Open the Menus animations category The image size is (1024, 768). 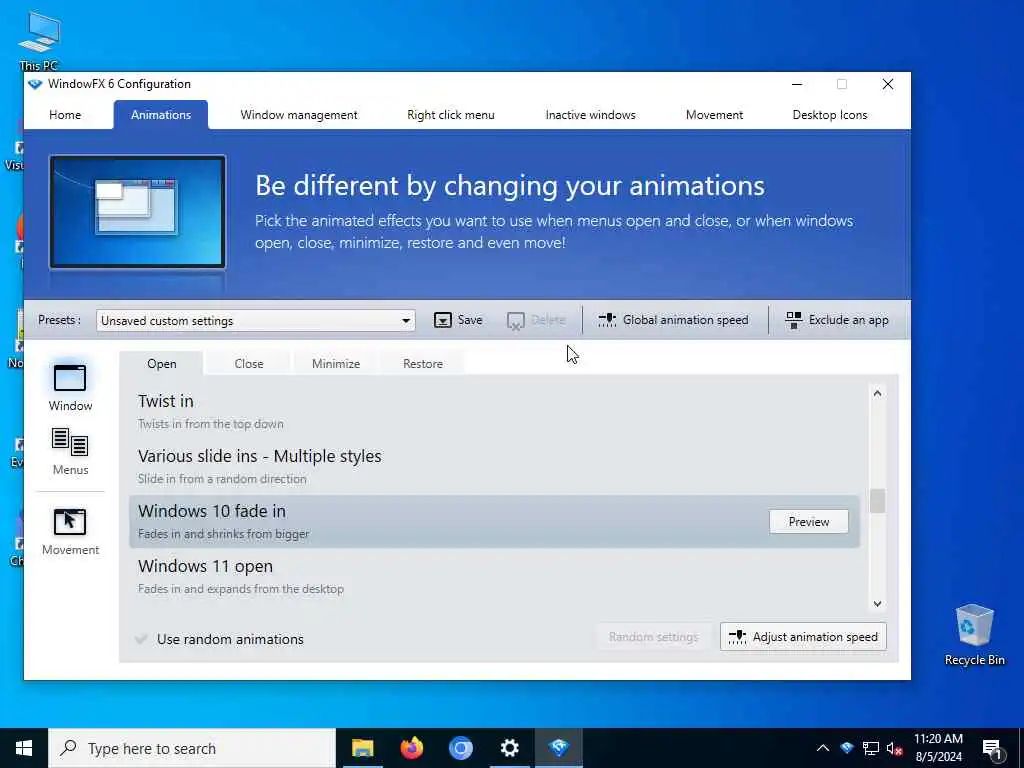(x=70, y=451)
